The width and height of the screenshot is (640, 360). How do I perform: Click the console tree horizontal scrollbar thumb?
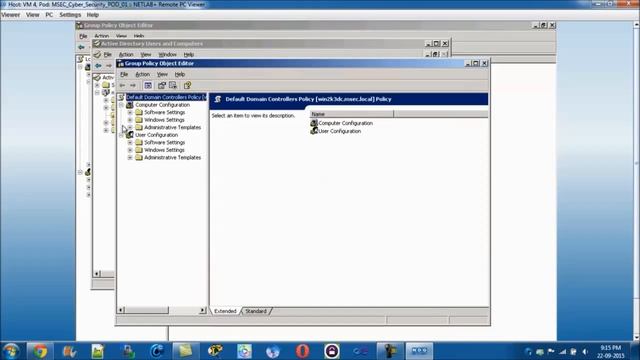(x=146, y=310)
